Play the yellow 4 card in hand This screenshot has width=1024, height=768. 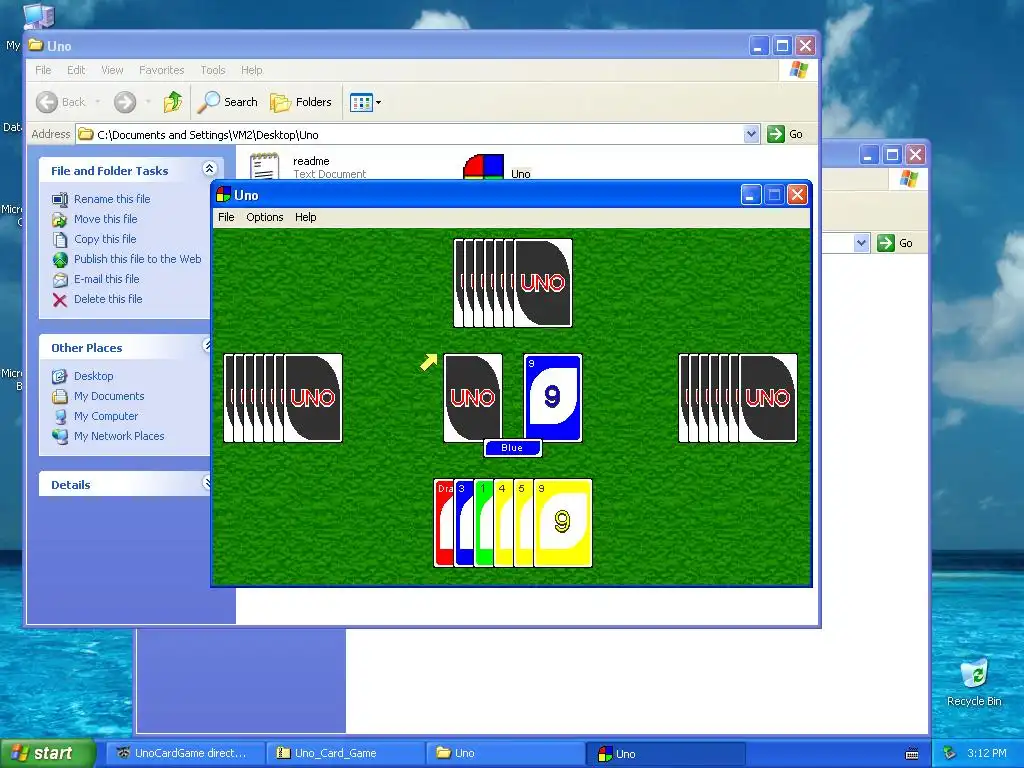tap(504, 522)
